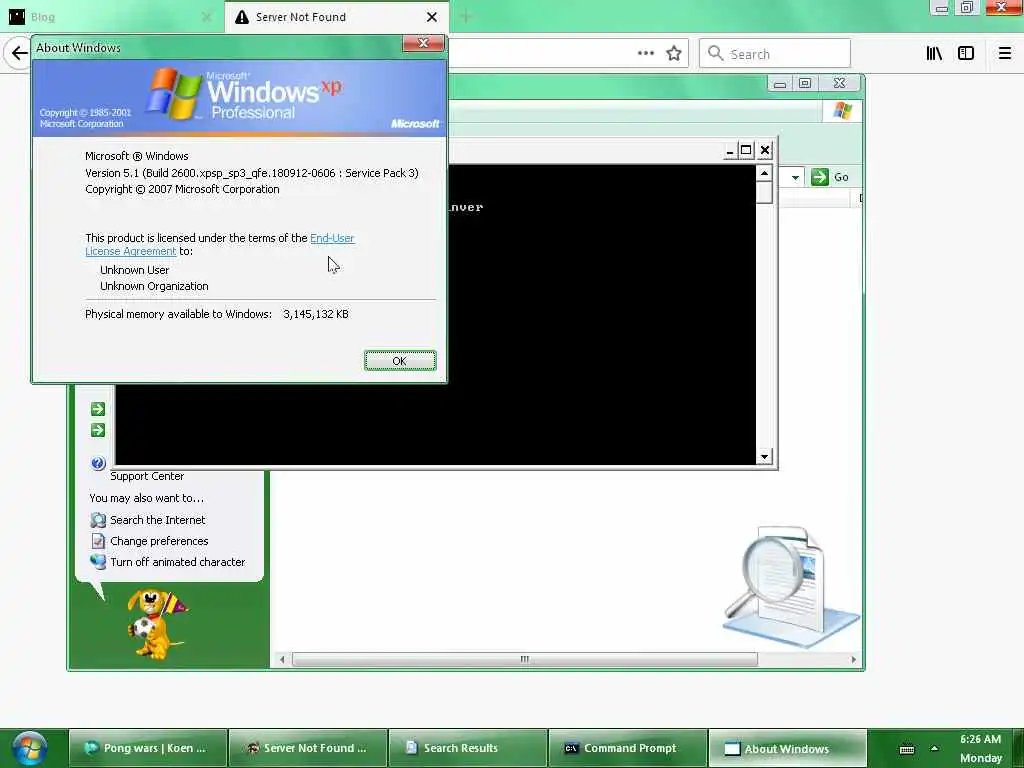The width and height of the screenshot is (1024, 768).
Task: Open the page actions three-dot menu
Action: pyautogui.click(x=646, y=54)
